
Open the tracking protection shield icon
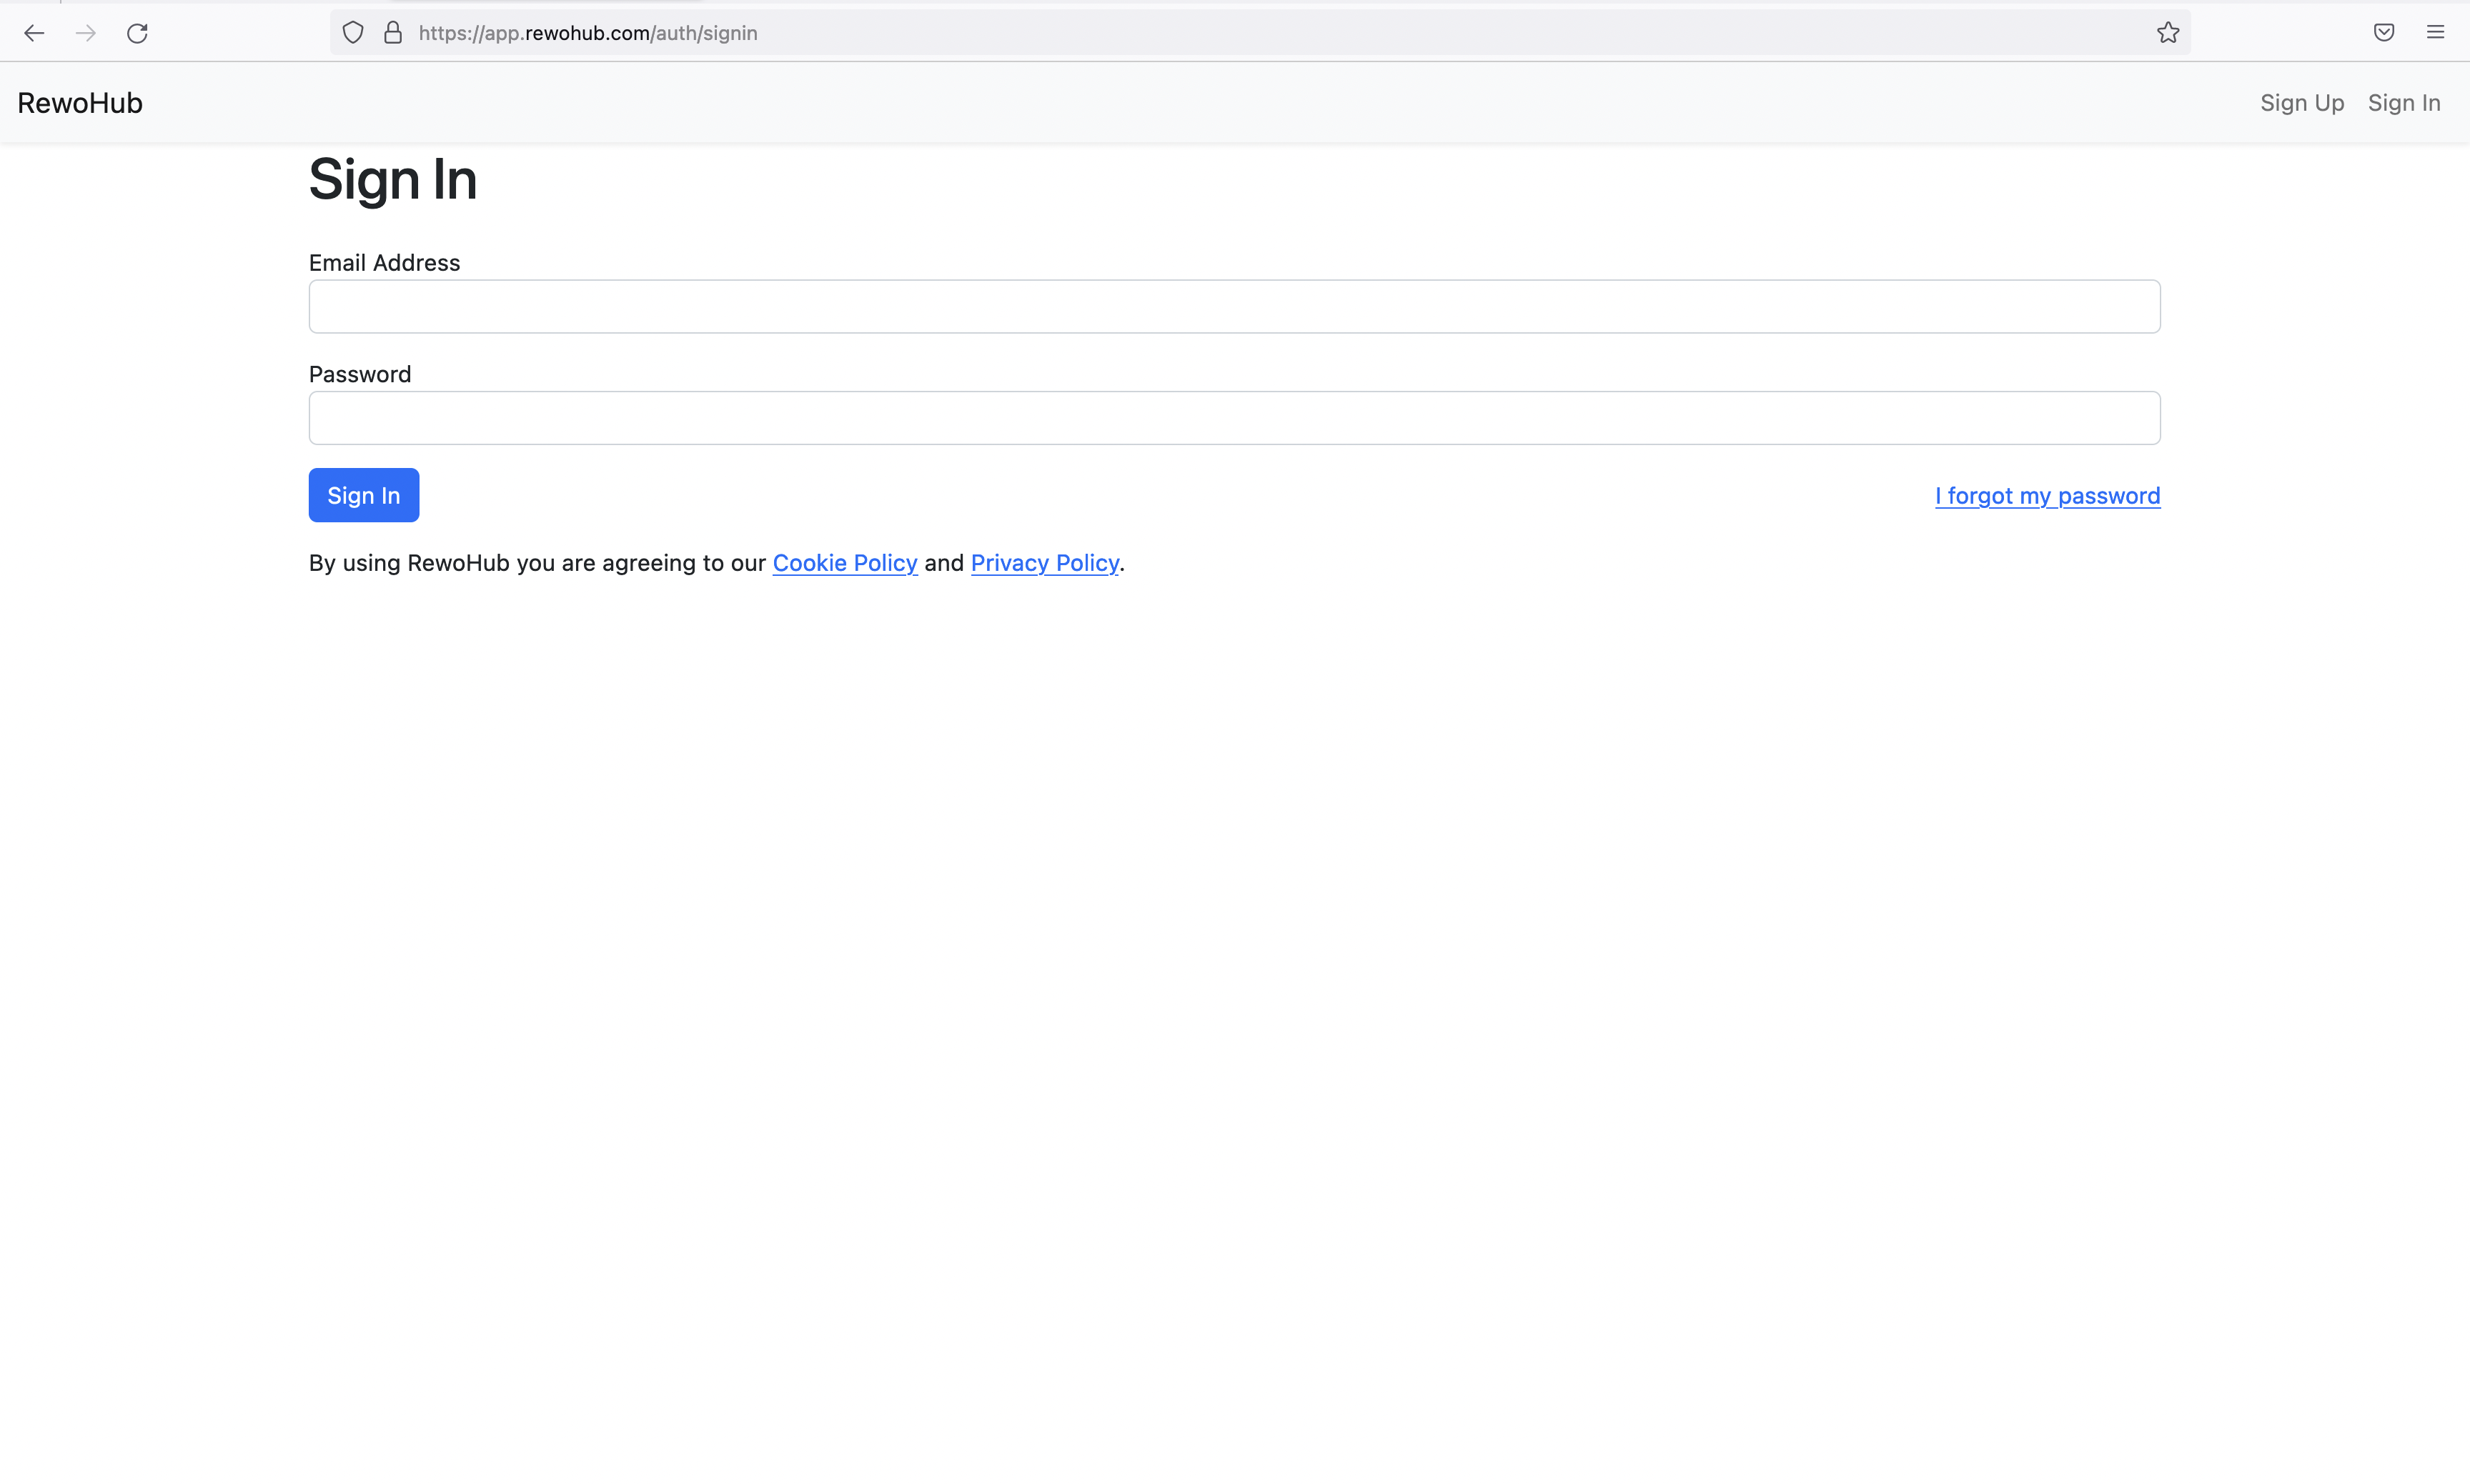point(353,33)
